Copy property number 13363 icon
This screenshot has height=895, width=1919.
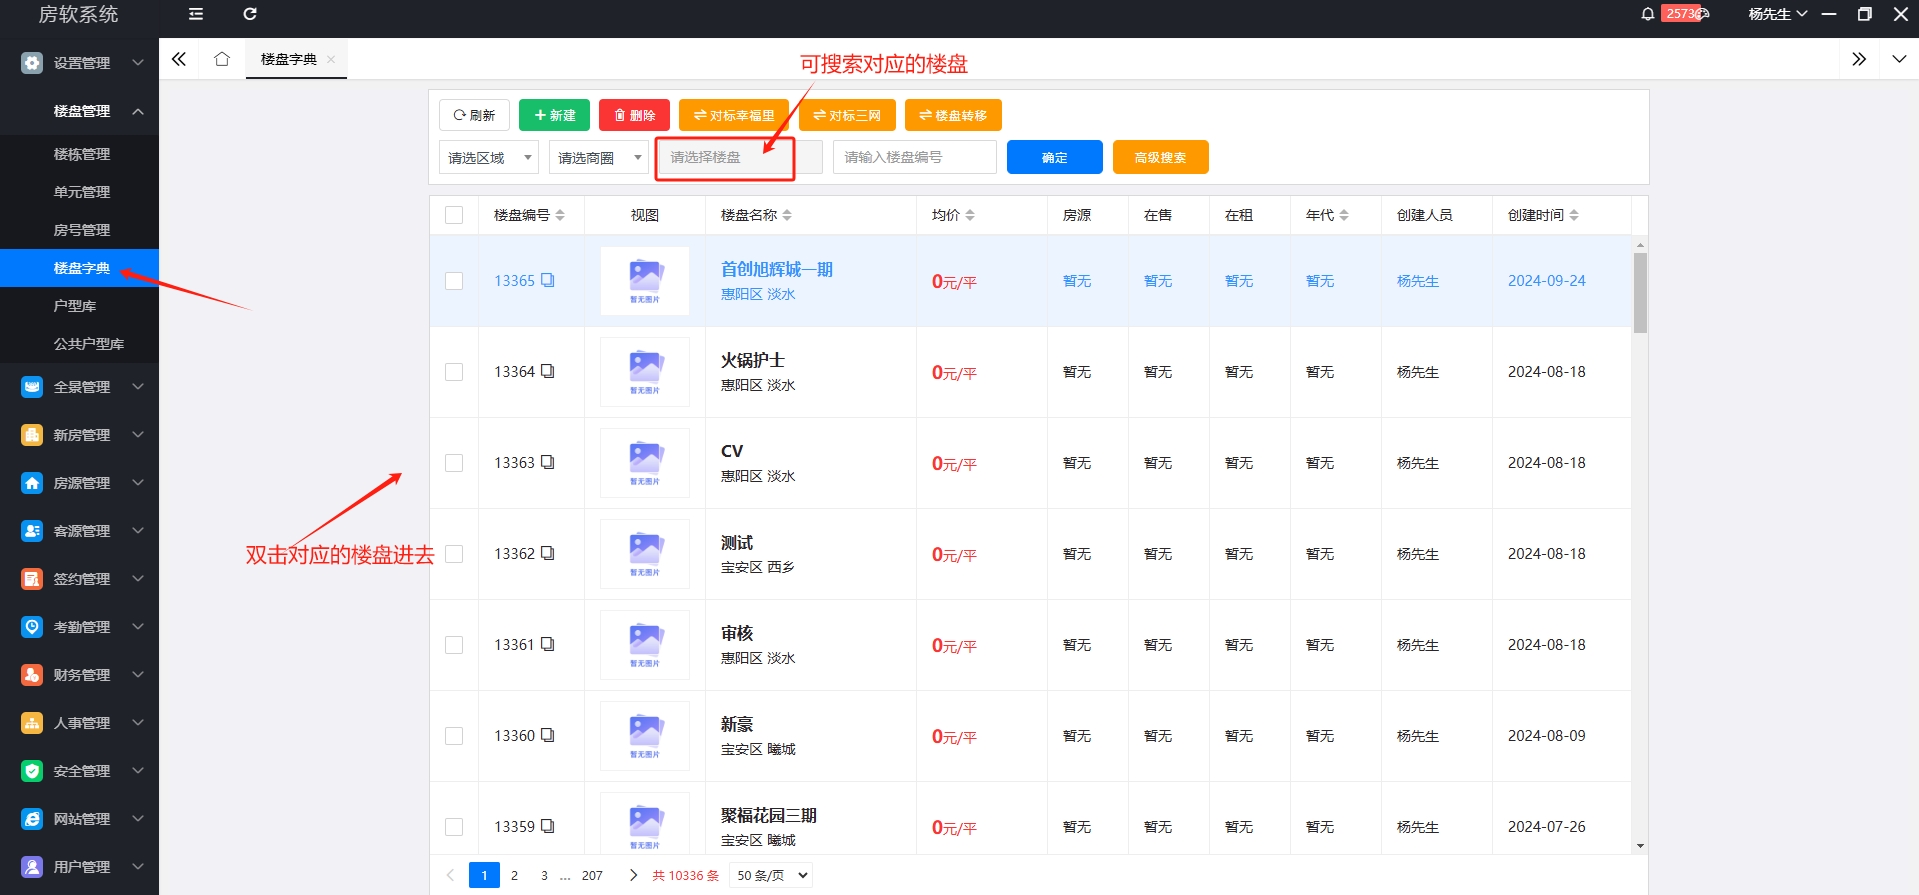(548, 462)
